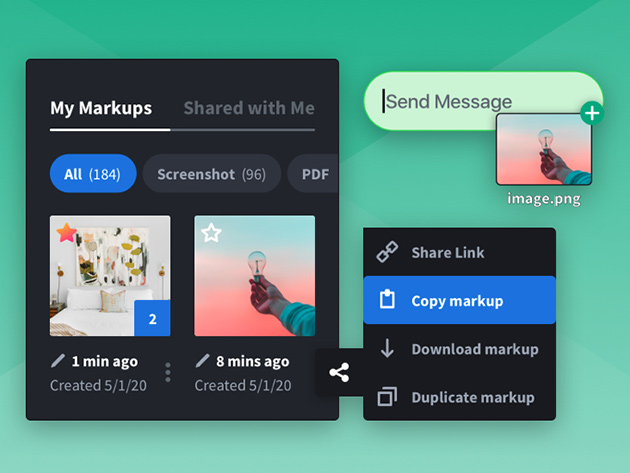Choose Copy markup from the menu
Screen dimensions: 630x473
460,300
